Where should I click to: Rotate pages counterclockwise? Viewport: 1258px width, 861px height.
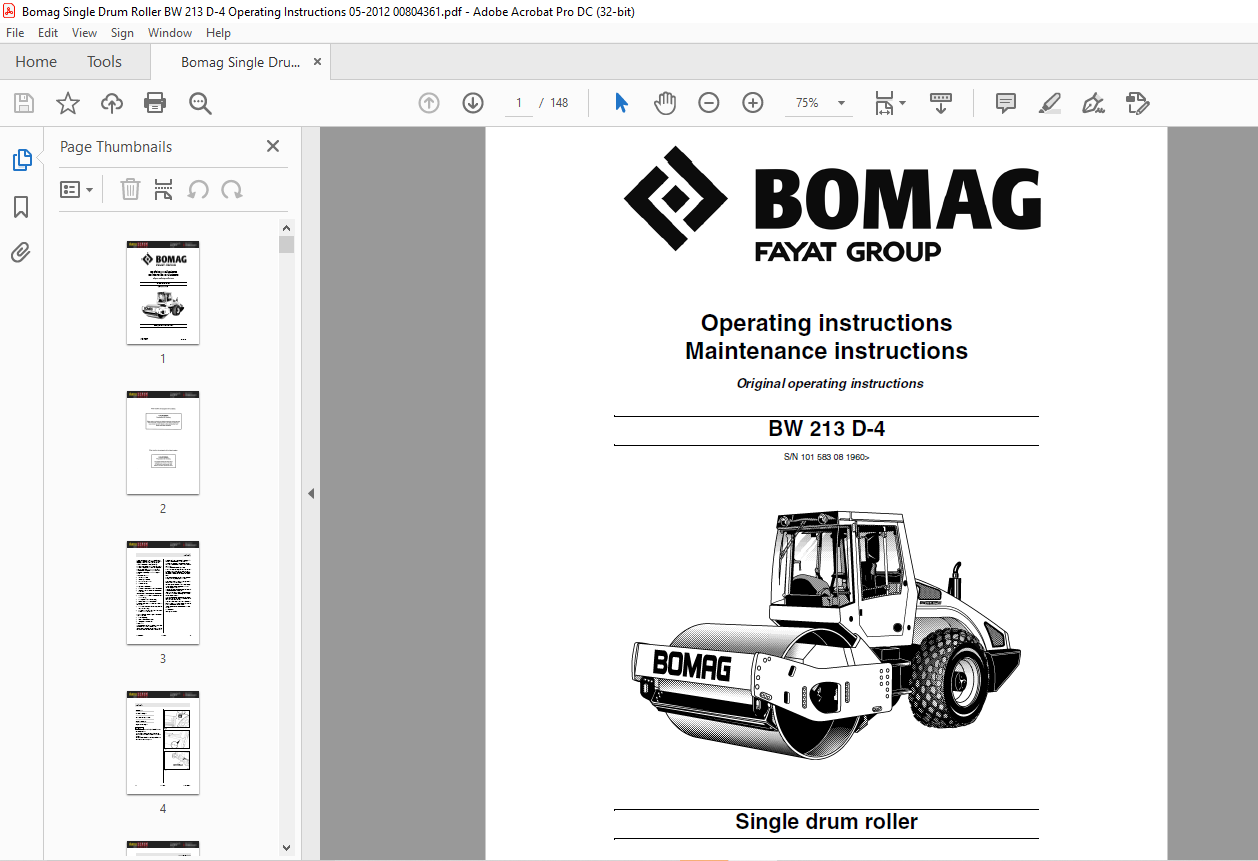[x=198, y=189]
